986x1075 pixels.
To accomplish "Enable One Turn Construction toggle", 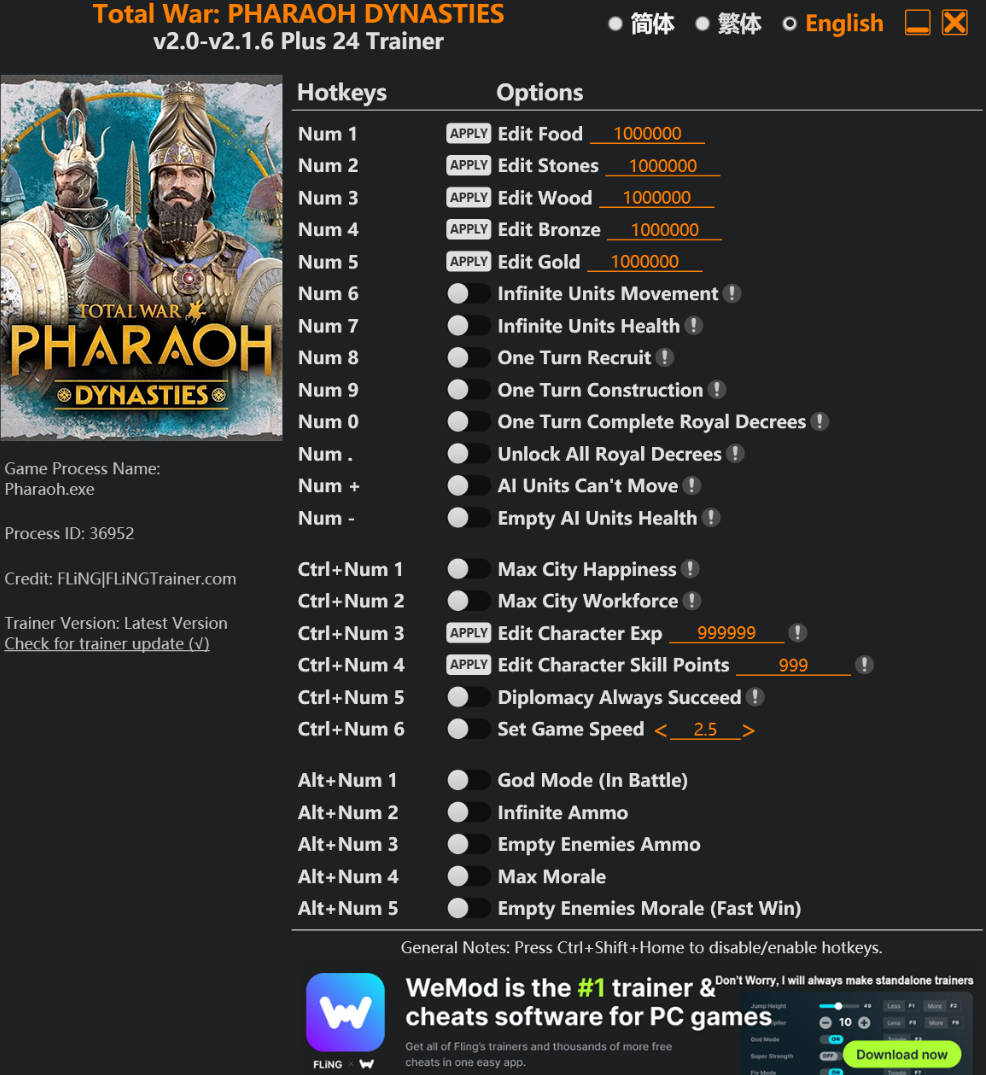I will coord(468,389).
